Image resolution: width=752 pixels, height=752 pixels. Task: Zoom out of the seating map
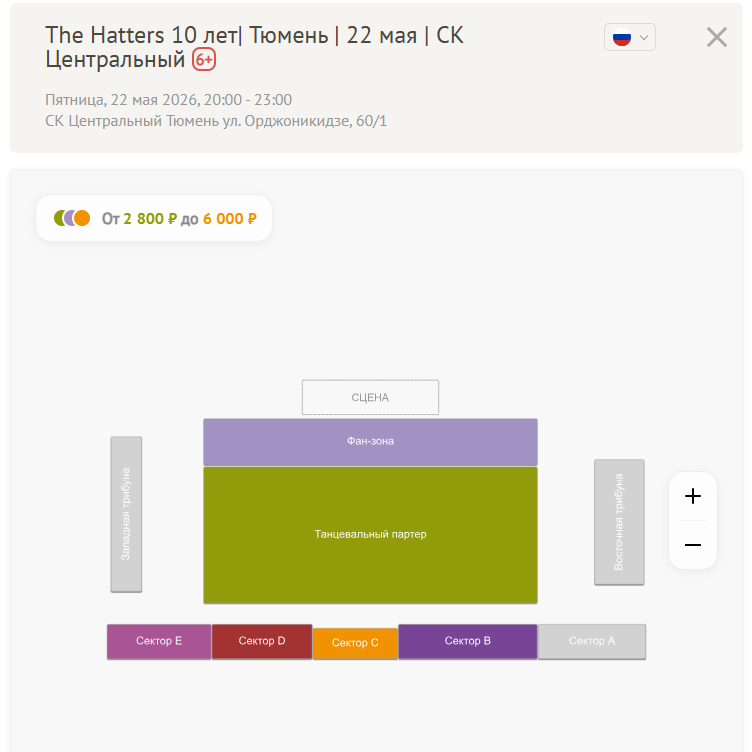click(693, 545)
